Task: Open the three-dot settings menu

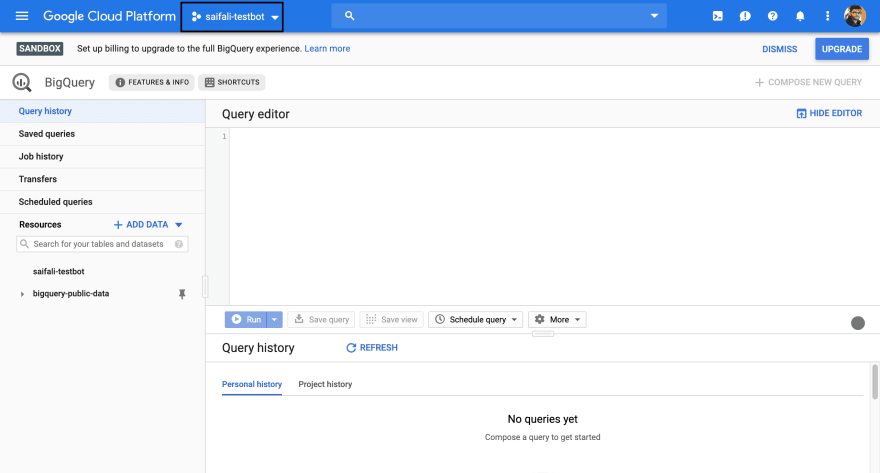Action: coord(827,16)
